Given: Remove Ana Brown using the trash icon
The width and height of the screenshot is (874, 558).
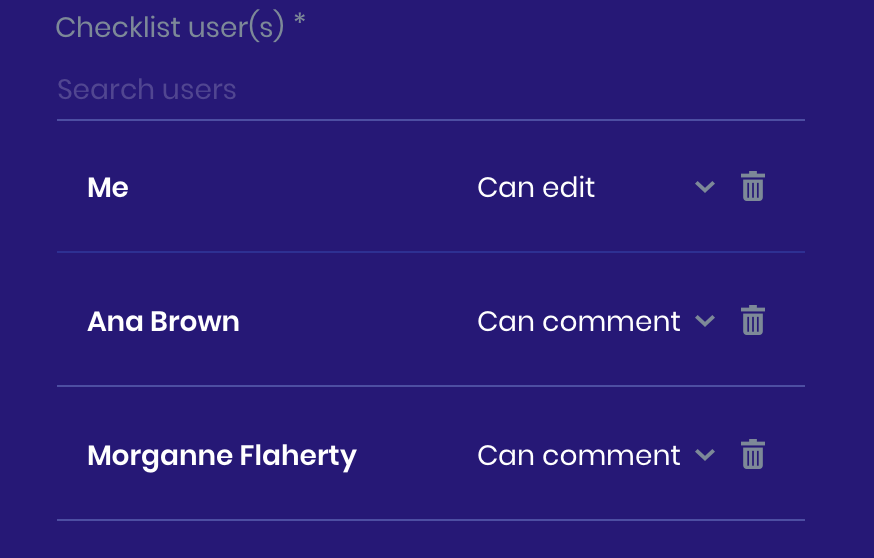Looking at the screenshot, I should (752, 321).
